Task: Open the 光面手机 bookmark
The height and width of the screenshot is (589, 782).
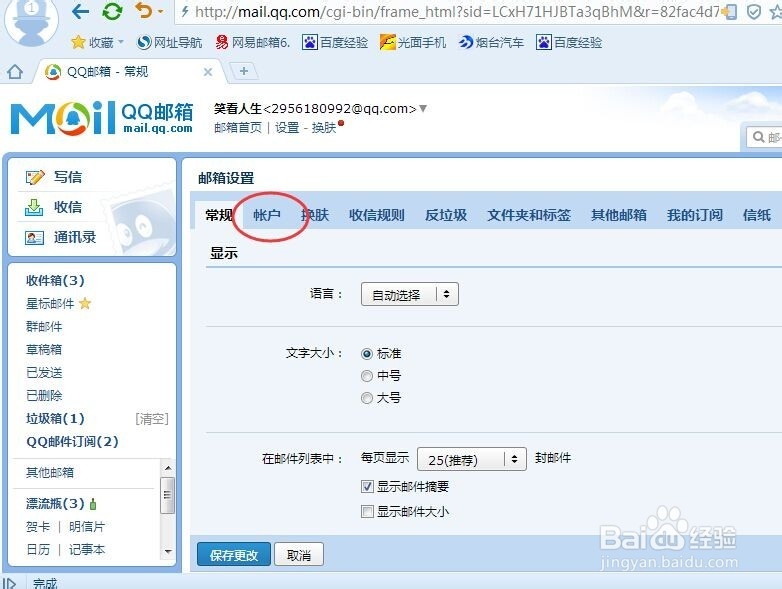Action: [x=413, y=43]
